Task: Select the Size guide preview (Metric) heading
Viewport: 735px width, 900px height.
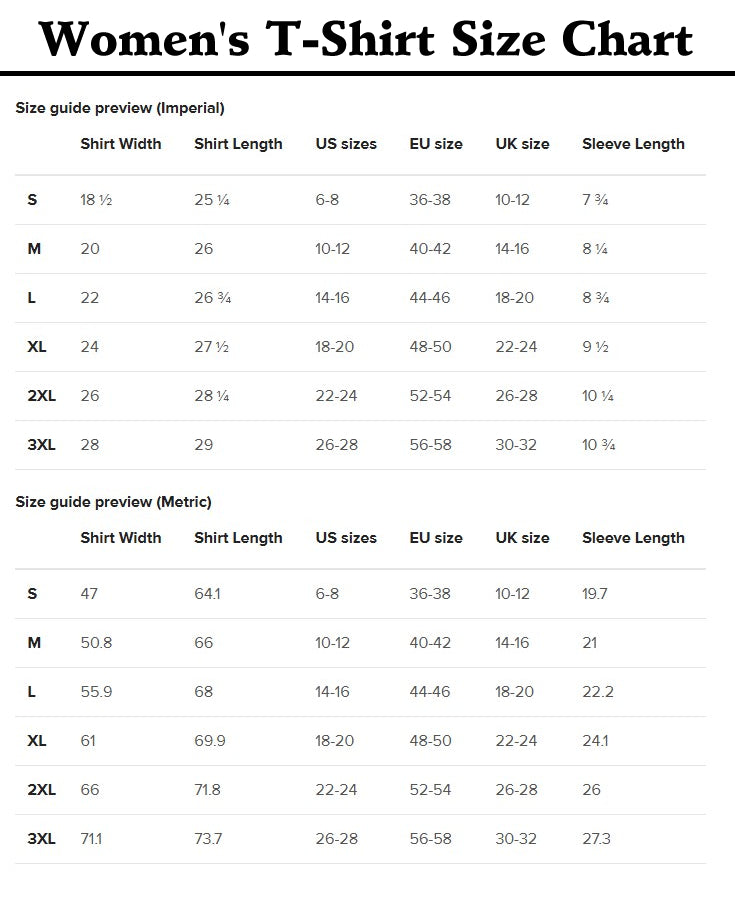Action: pos(113,502)
